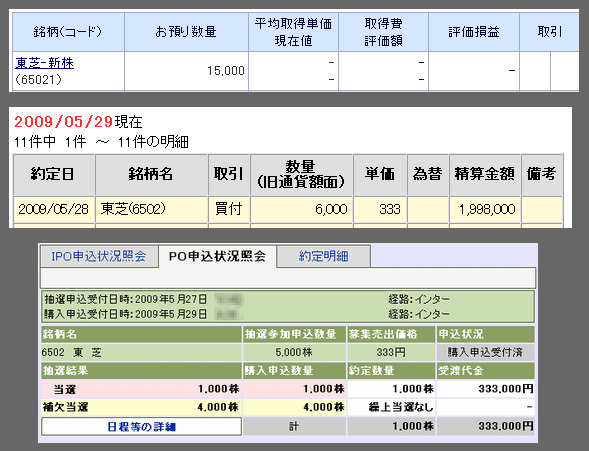Click the 数量(旧通貨額面) column header
Screen dimensions: 589x451
[x=301, y=175]
